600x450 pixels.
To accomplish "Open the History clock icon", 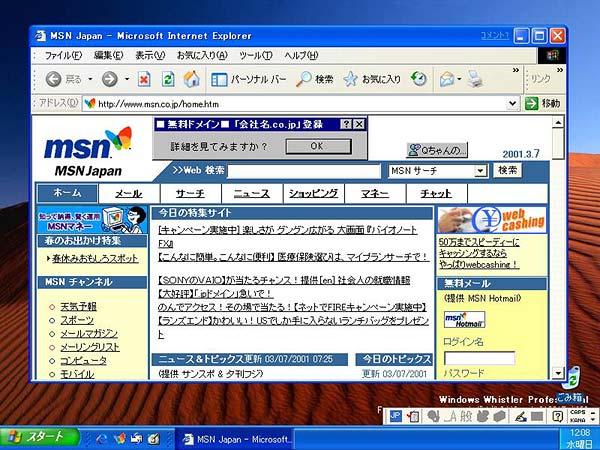I will click(x=419, y=79).
